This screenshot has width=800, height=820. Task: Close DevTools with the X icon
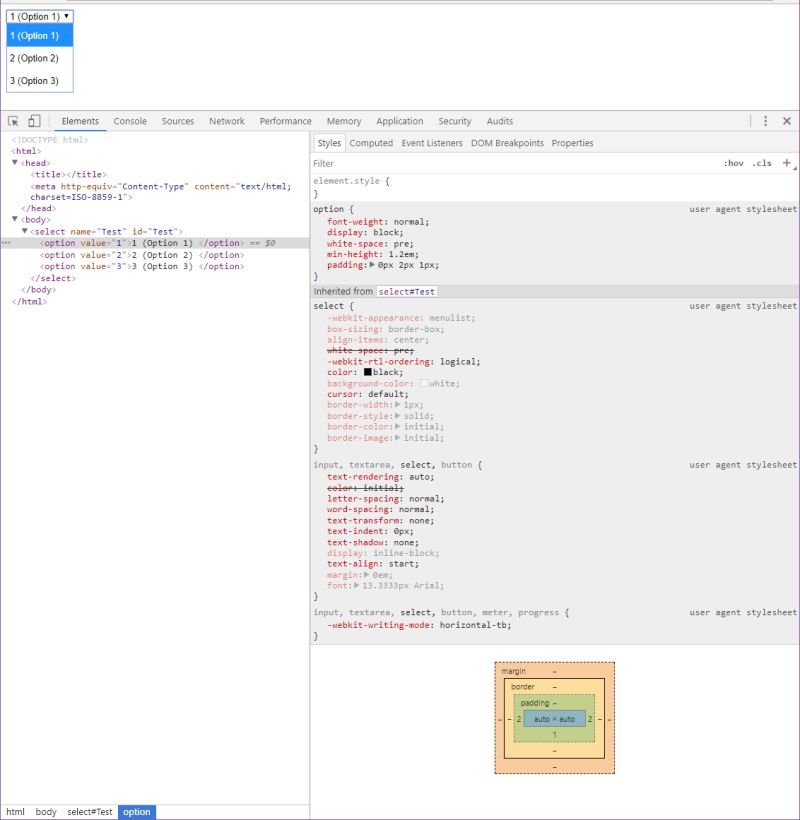pos(785,120)
